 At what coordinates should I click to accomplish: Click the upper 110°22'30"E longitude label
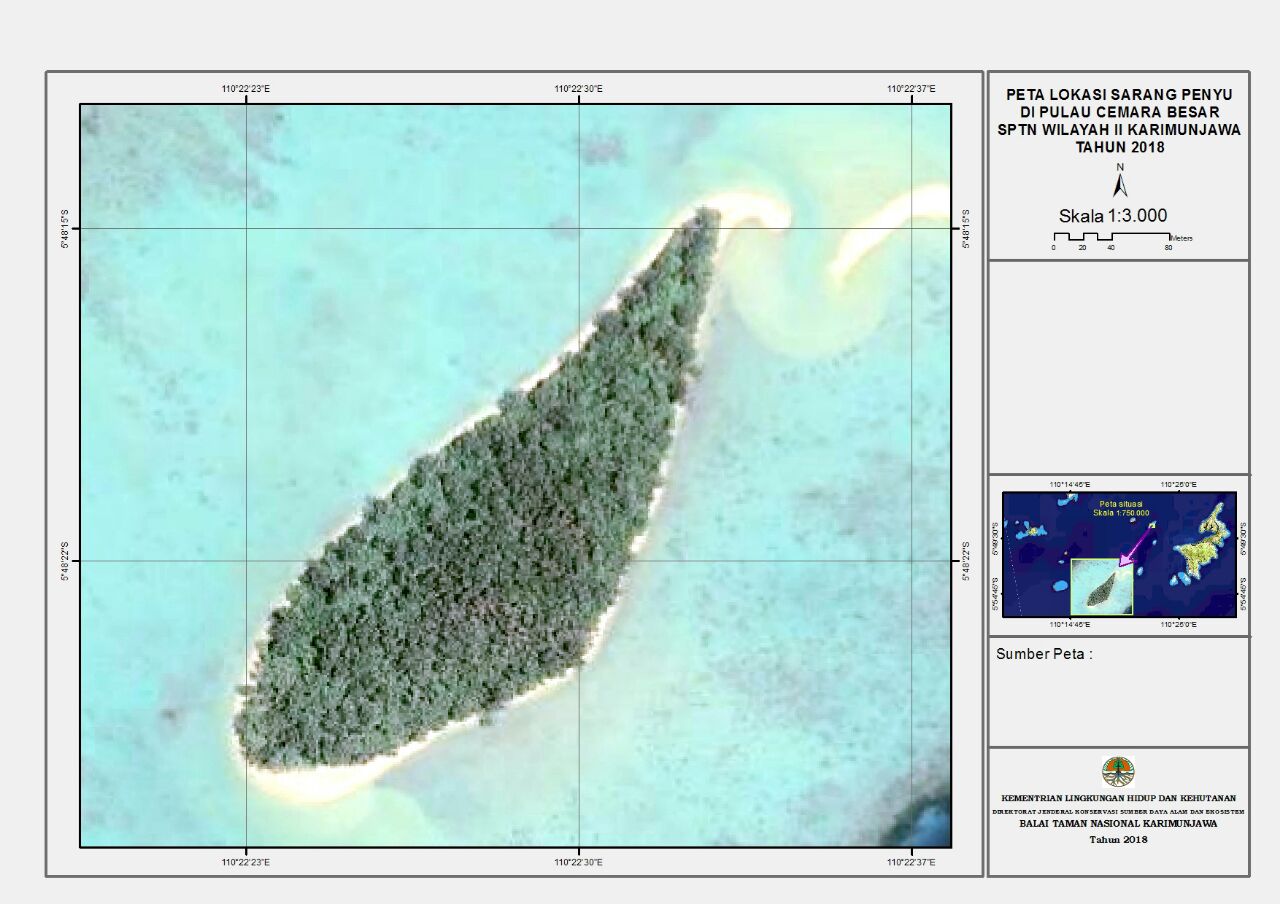tap(578, 89)
